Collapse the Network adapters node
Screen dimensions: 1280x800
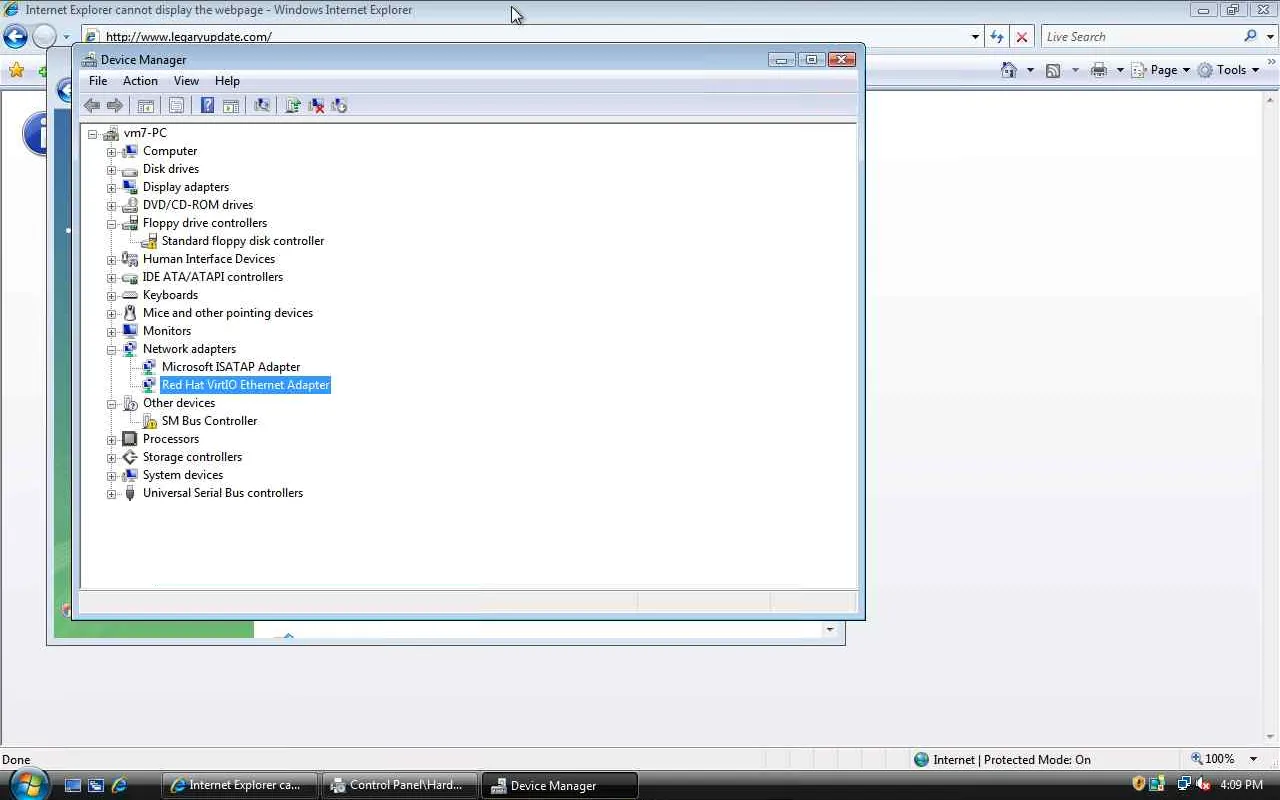(x=112, y=349)
